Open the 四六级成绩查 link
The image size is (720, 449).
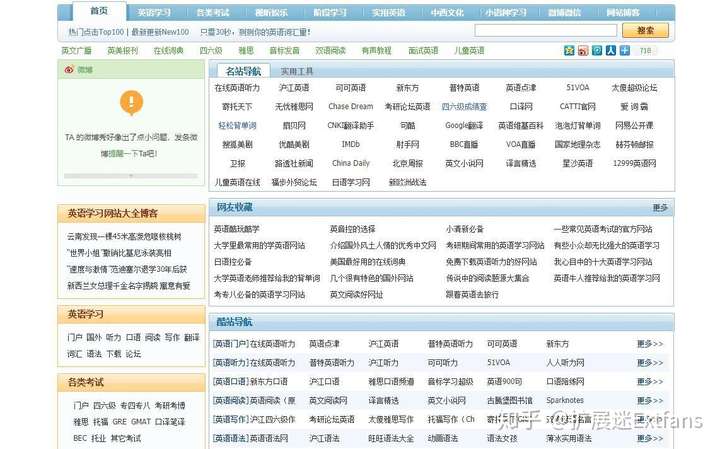tap(464, 107)
